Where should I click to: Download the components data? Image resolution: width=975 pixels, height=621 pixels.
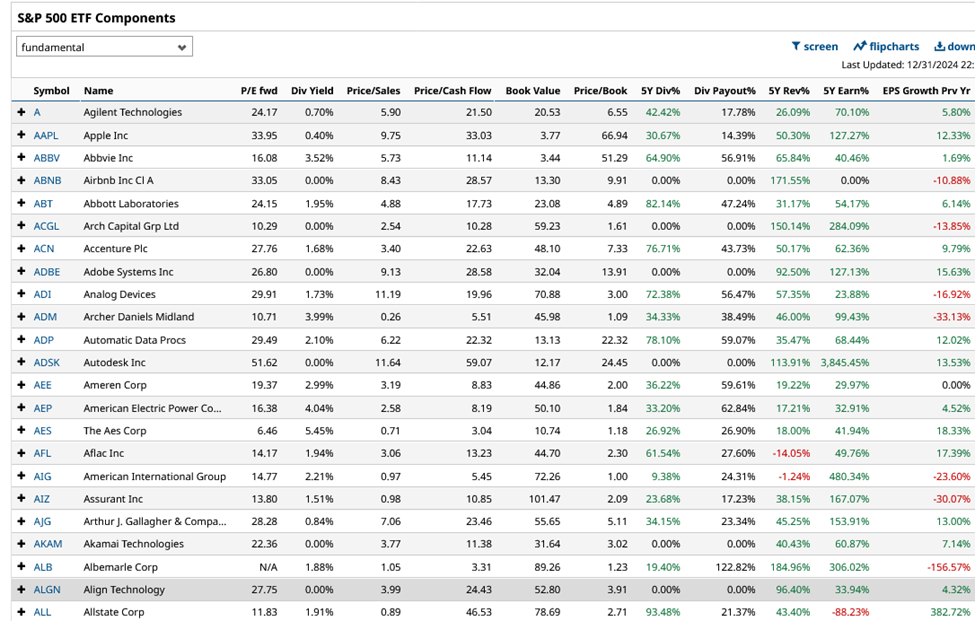[953, 45]
